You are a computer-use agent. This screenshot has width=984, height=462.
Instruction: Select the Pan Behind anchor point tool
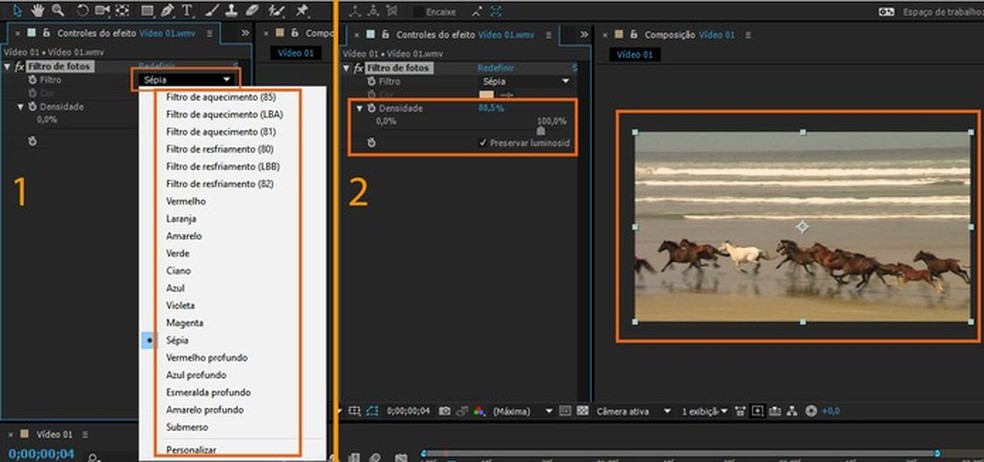tap(122, 9)
